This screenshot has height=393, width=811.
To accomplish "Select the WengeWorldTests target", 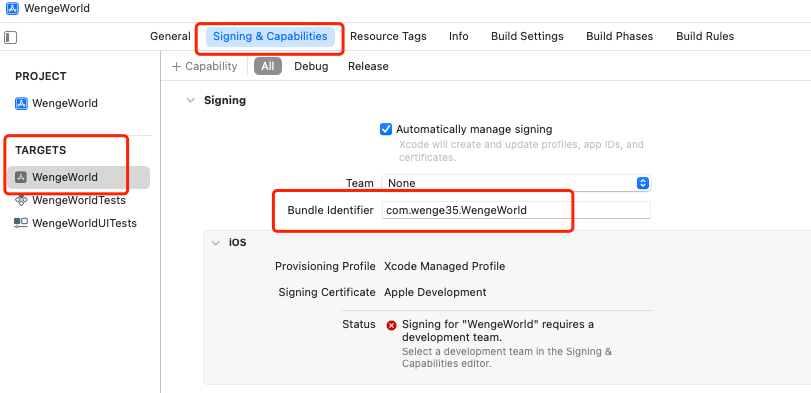I will 70,200.
